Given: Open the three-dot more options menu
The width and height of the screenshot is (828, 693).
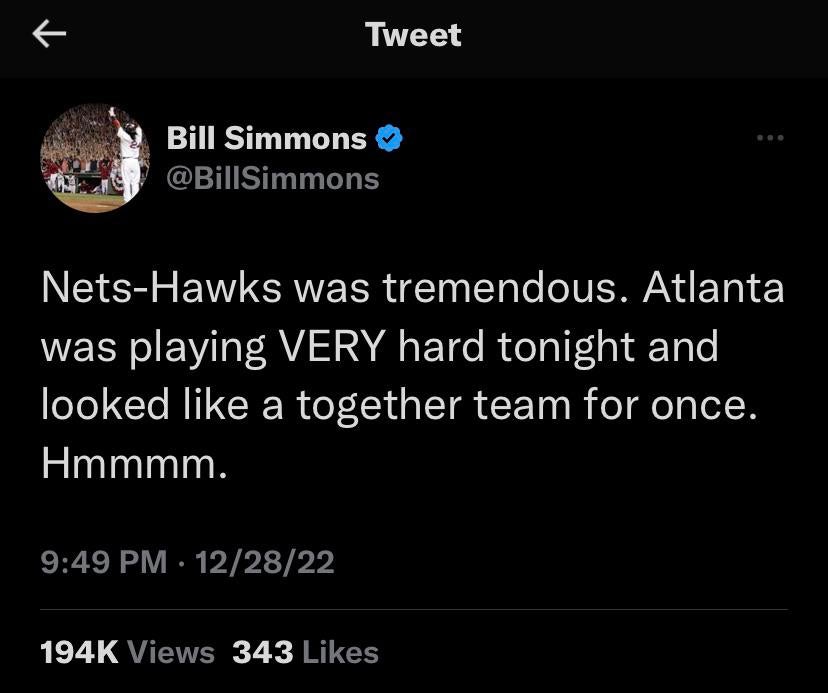Looking at the screenshot, I should tap(770, 137).
